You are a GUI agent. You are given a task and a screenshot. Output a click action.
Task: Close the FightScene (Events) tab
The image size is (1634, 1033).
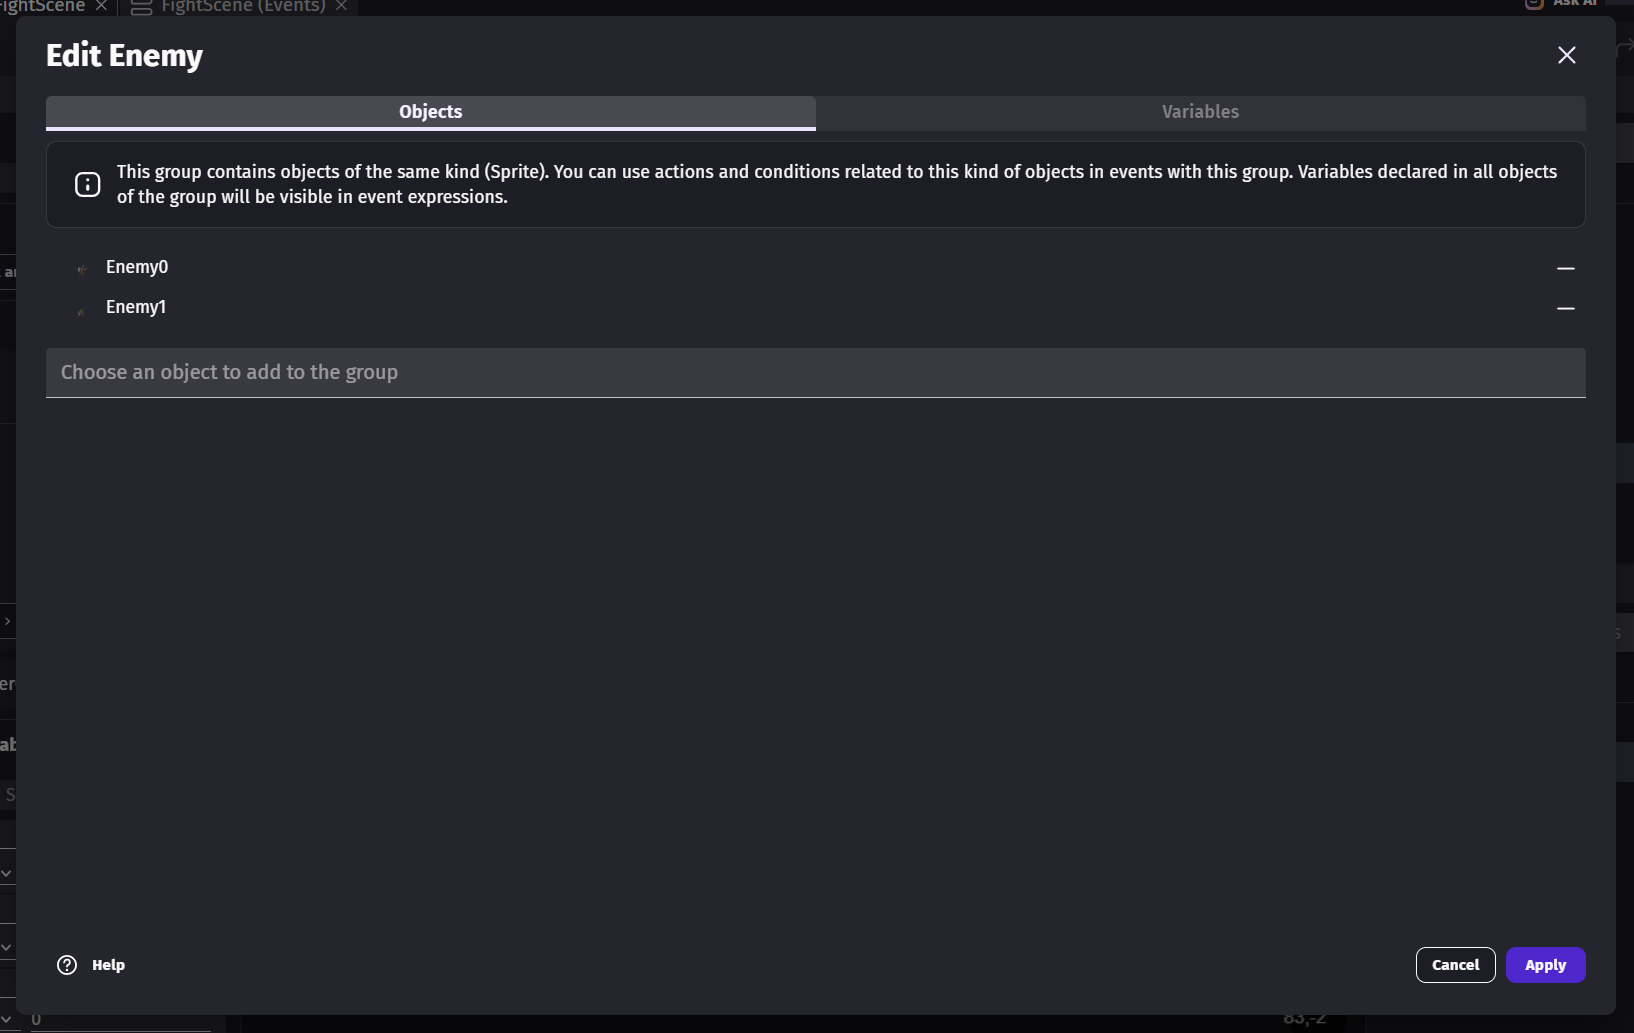(342, 6)
